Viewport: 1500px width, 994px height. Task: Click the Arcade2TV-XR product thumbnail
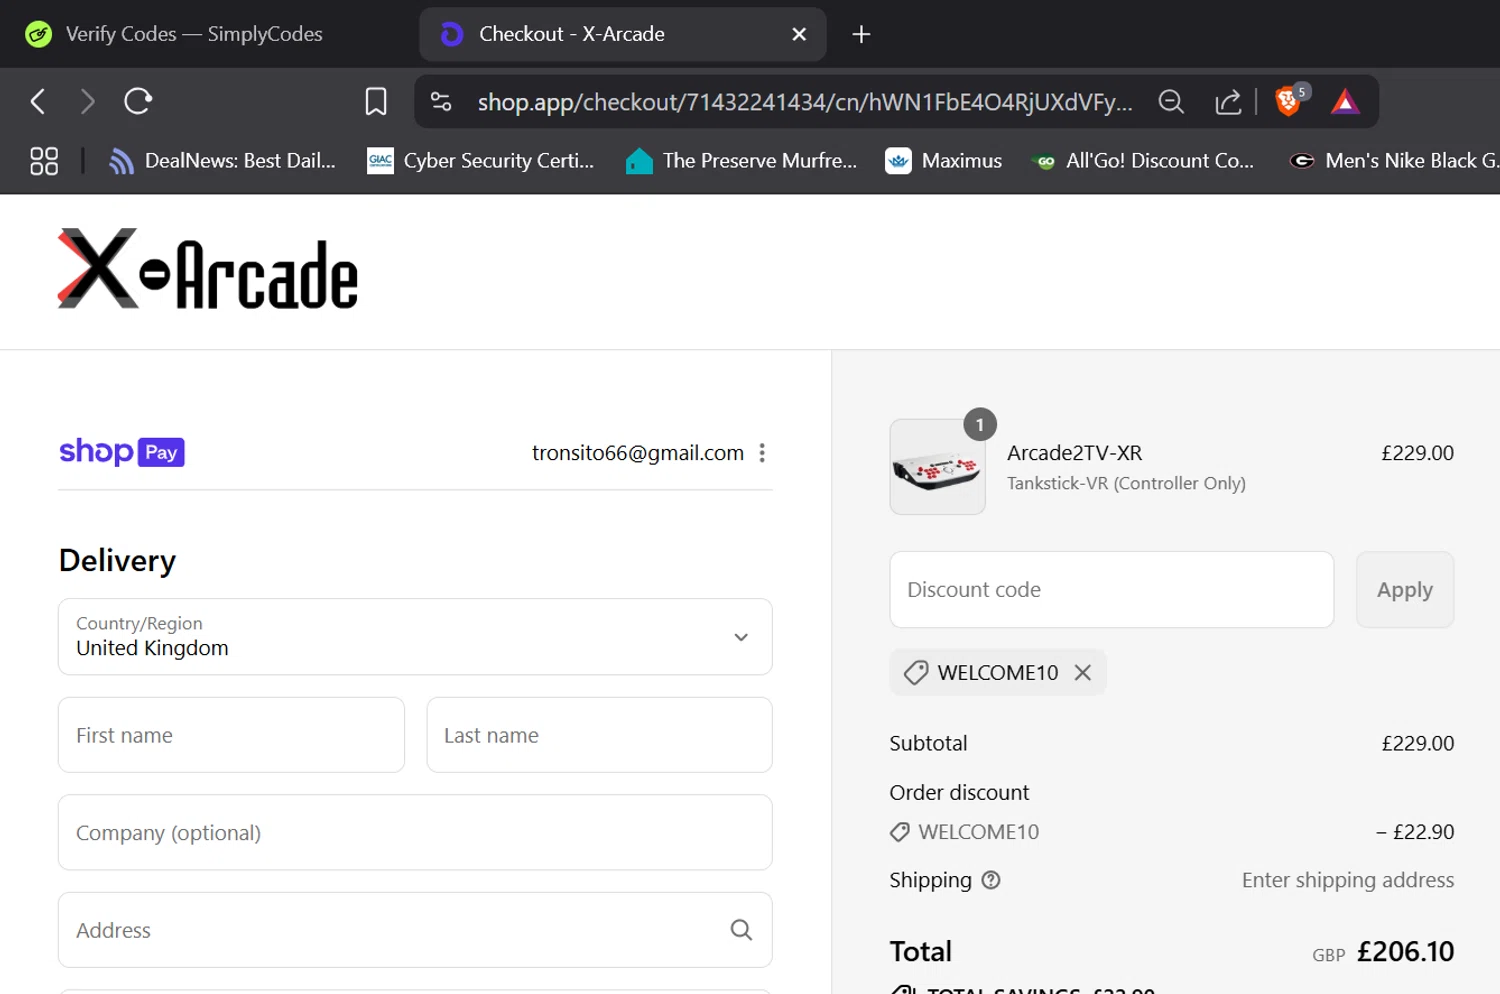[938, 467]
